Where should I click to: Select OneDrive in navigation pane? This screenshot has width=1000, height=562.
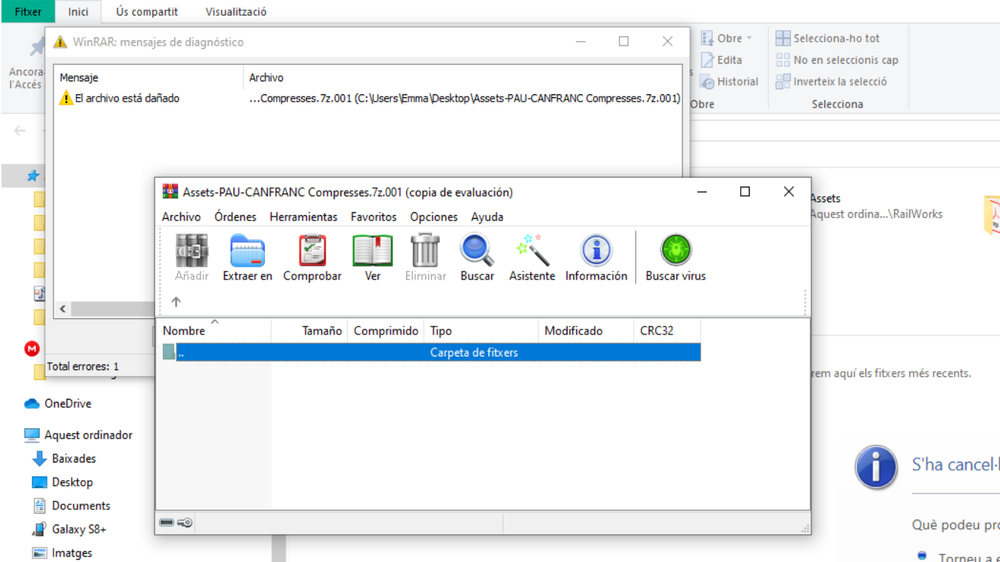pyautogui.click(x=58, y=404)
